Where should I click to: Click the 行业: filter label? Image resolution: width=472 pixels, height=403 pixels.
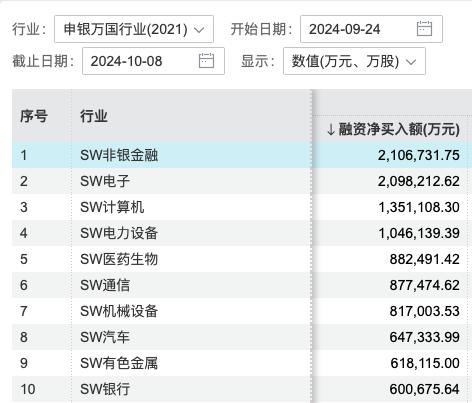pyautogui.click(x=29, y=29)
